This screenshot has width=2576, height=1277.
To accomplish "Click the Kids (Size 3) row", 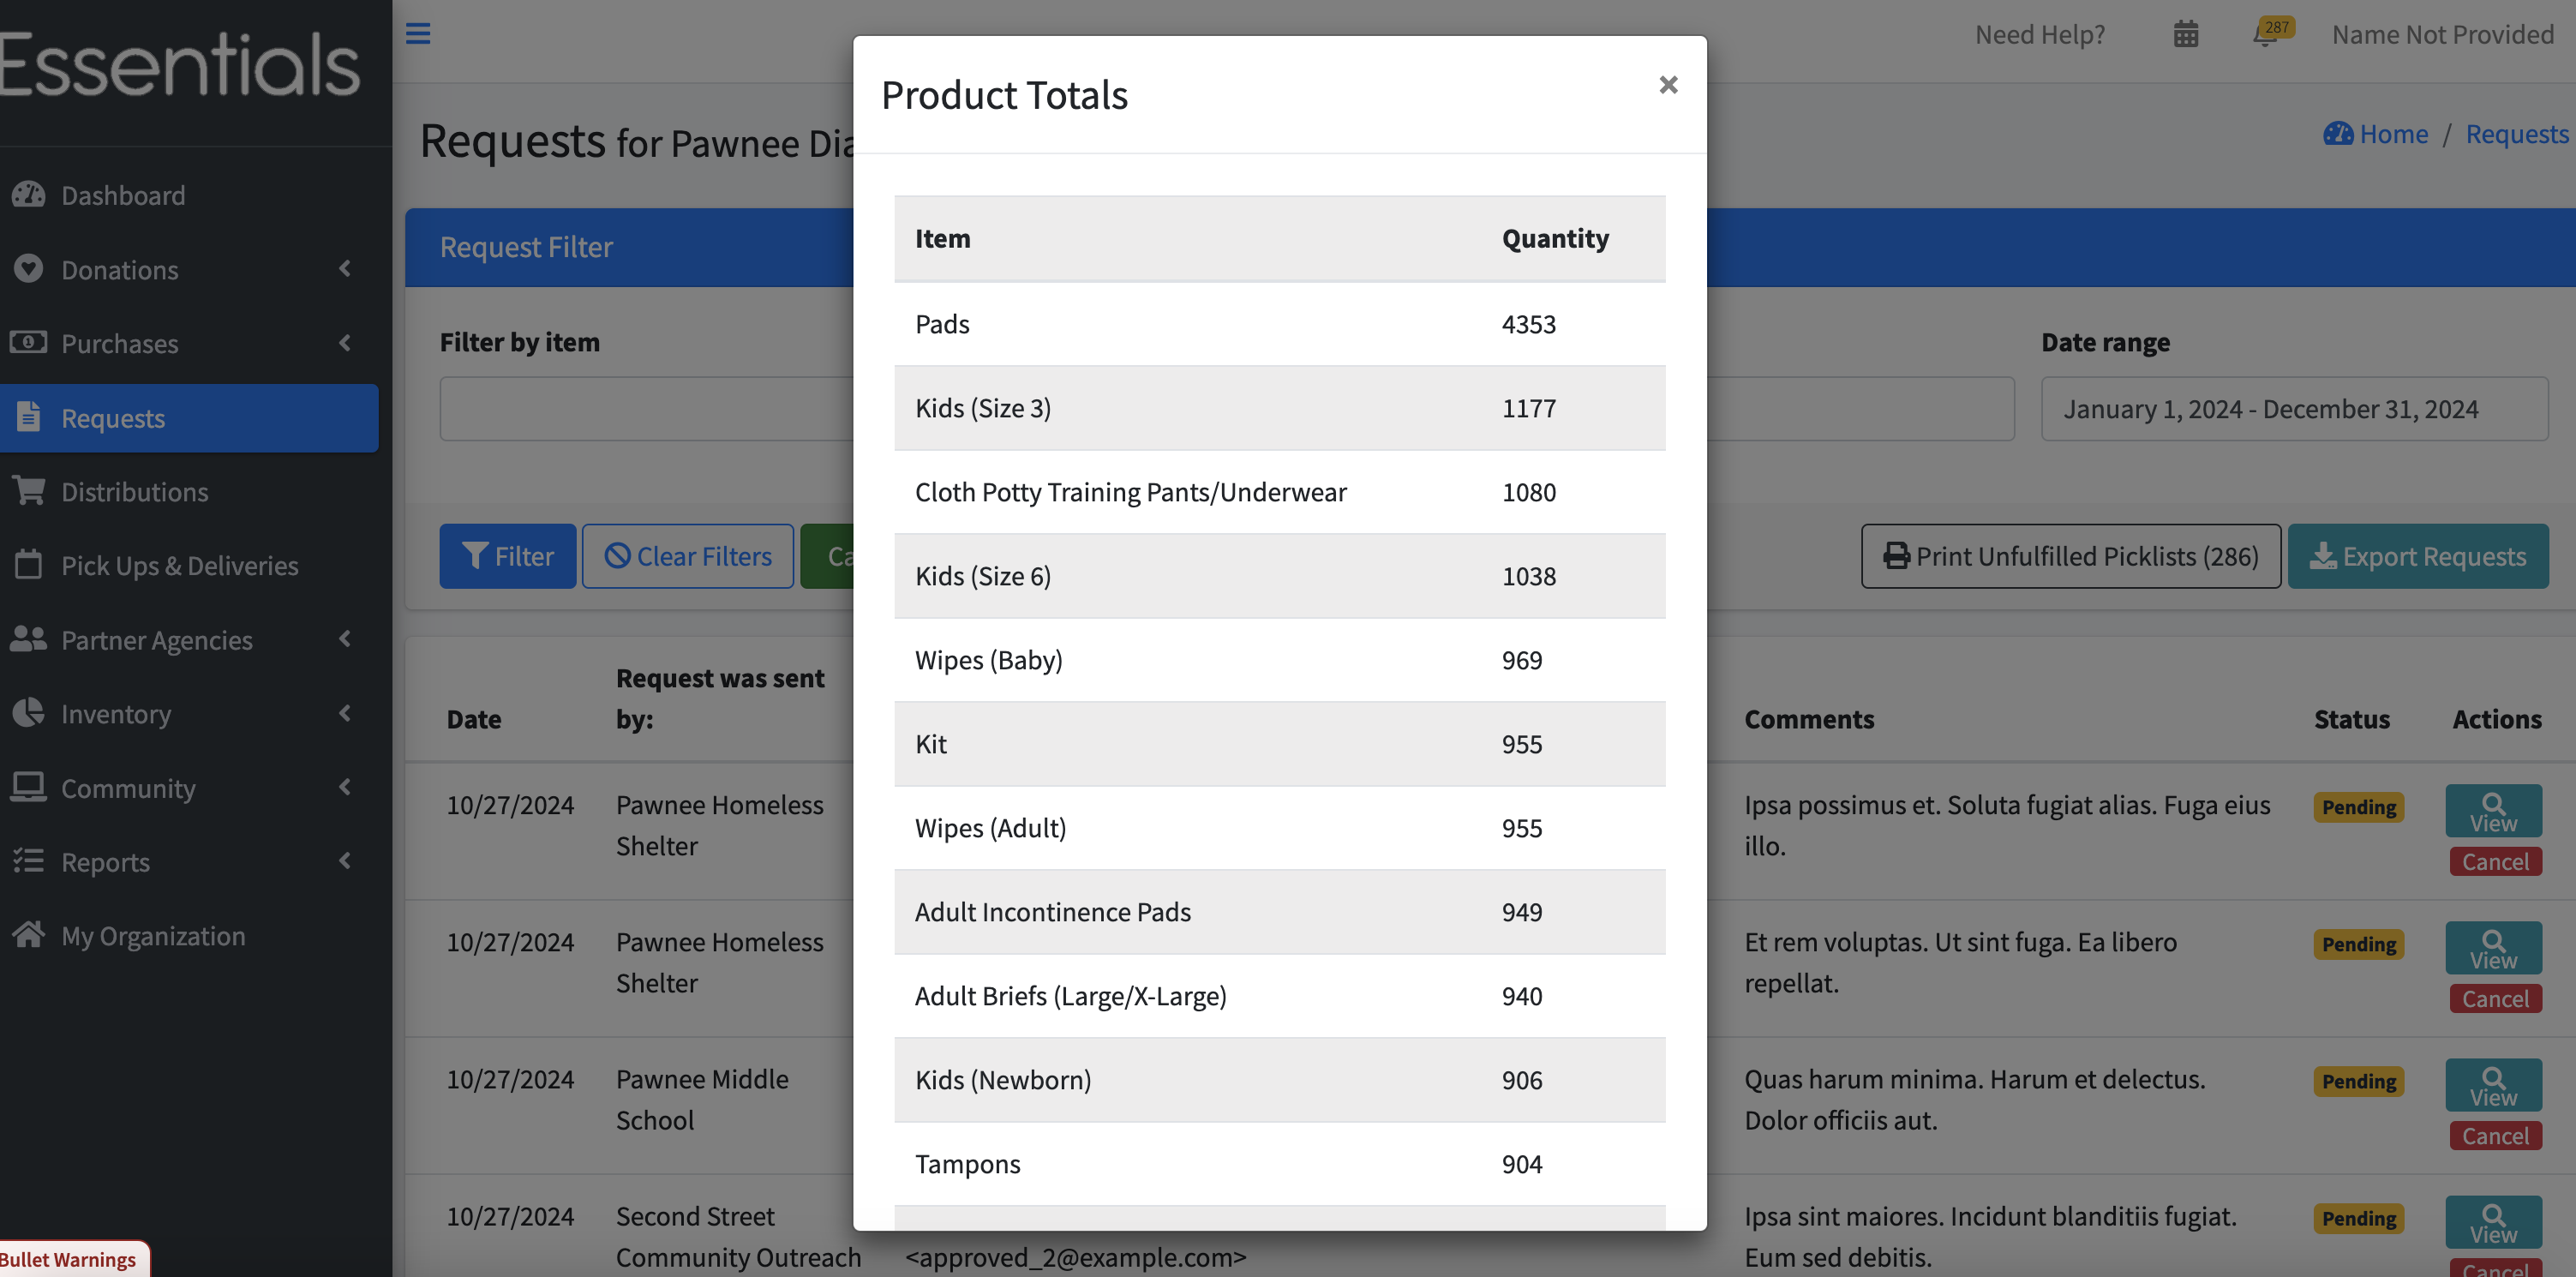I will (1279, 408).
